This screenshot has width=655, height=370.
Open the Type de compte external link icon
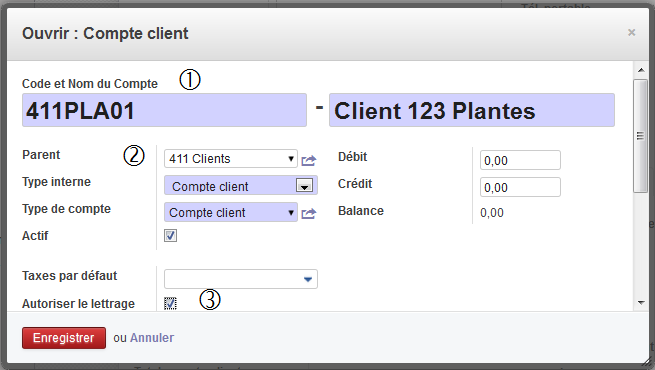(x=309, y=213)
